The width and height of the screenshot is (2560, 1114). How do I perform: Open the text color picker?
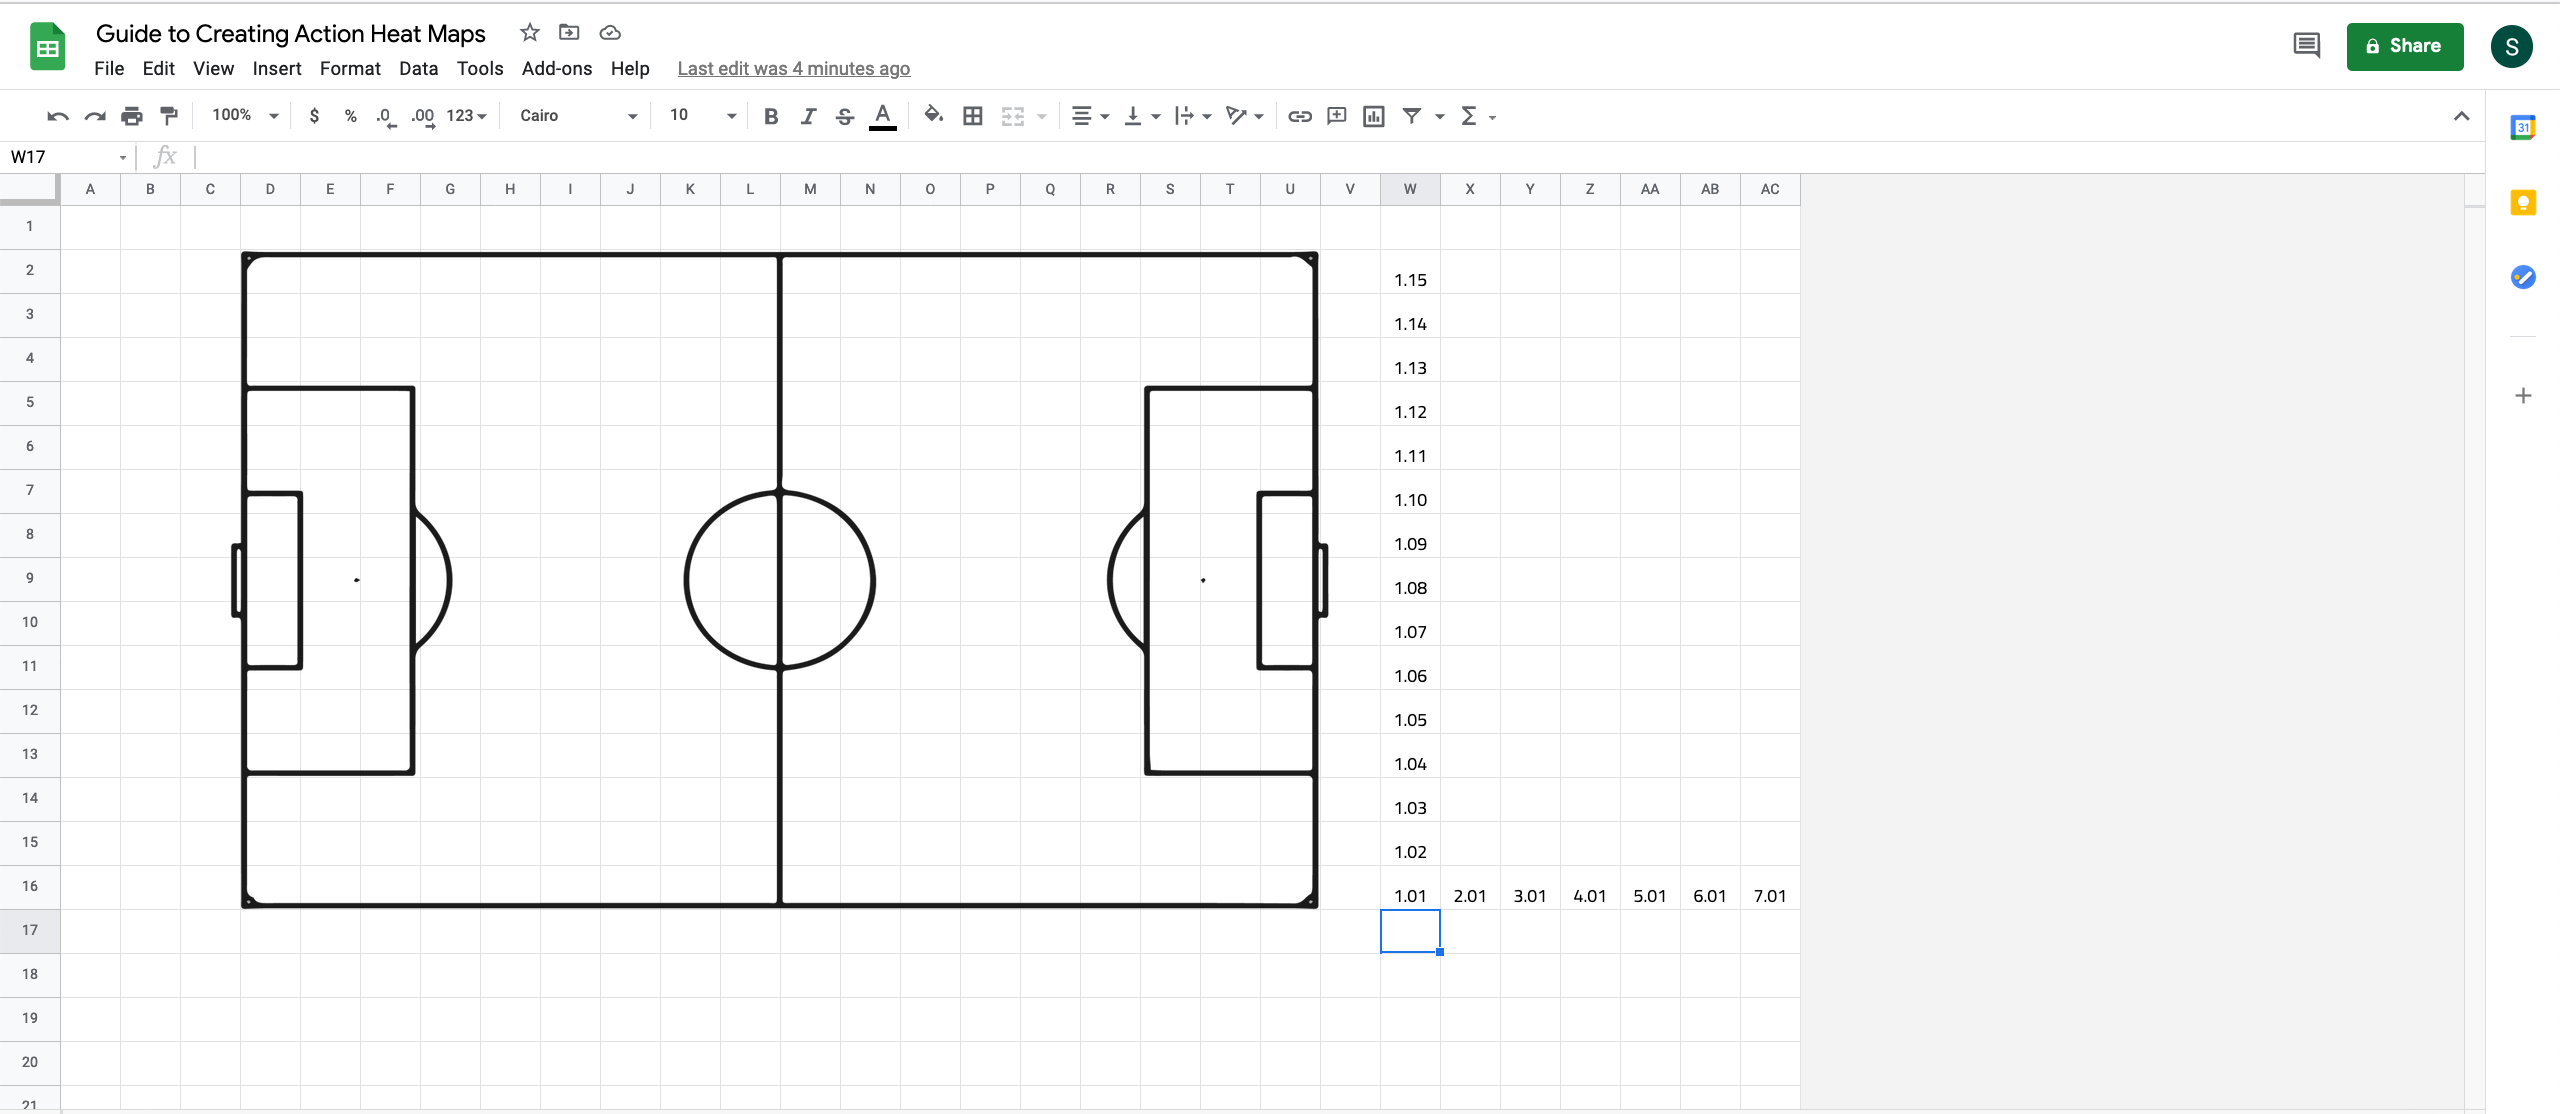[x=882, y=116]
